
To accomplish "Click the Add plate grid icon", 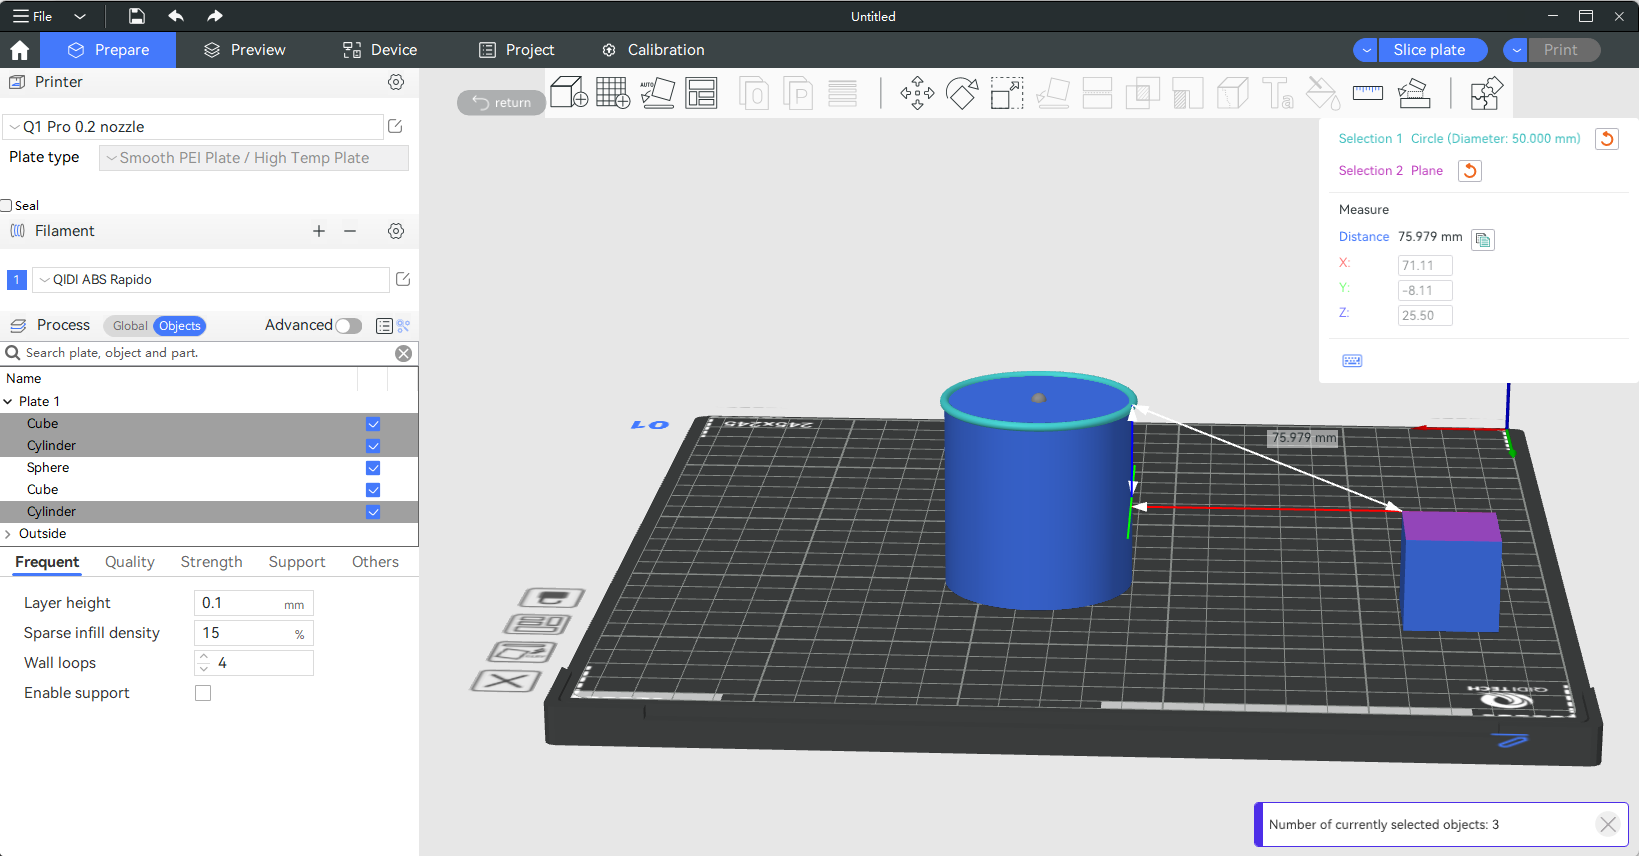I will [x=612, y=93].
